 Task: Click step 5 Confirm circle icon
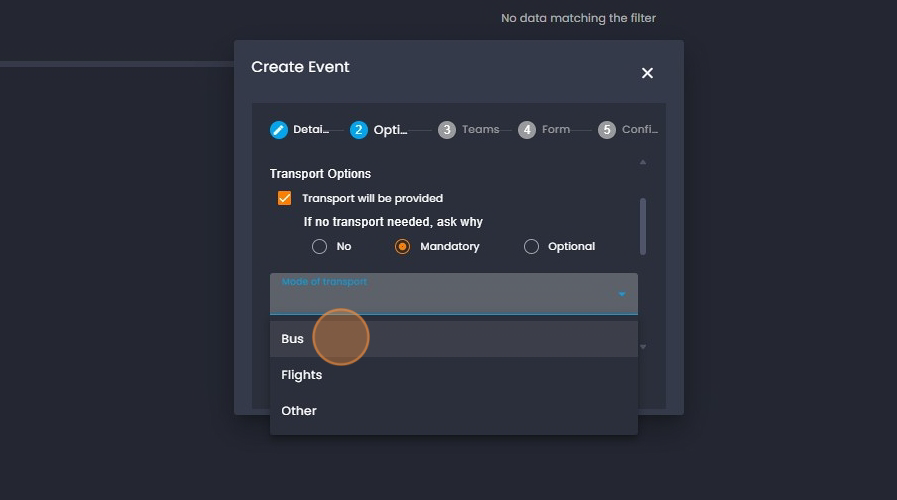pos(607,130)
